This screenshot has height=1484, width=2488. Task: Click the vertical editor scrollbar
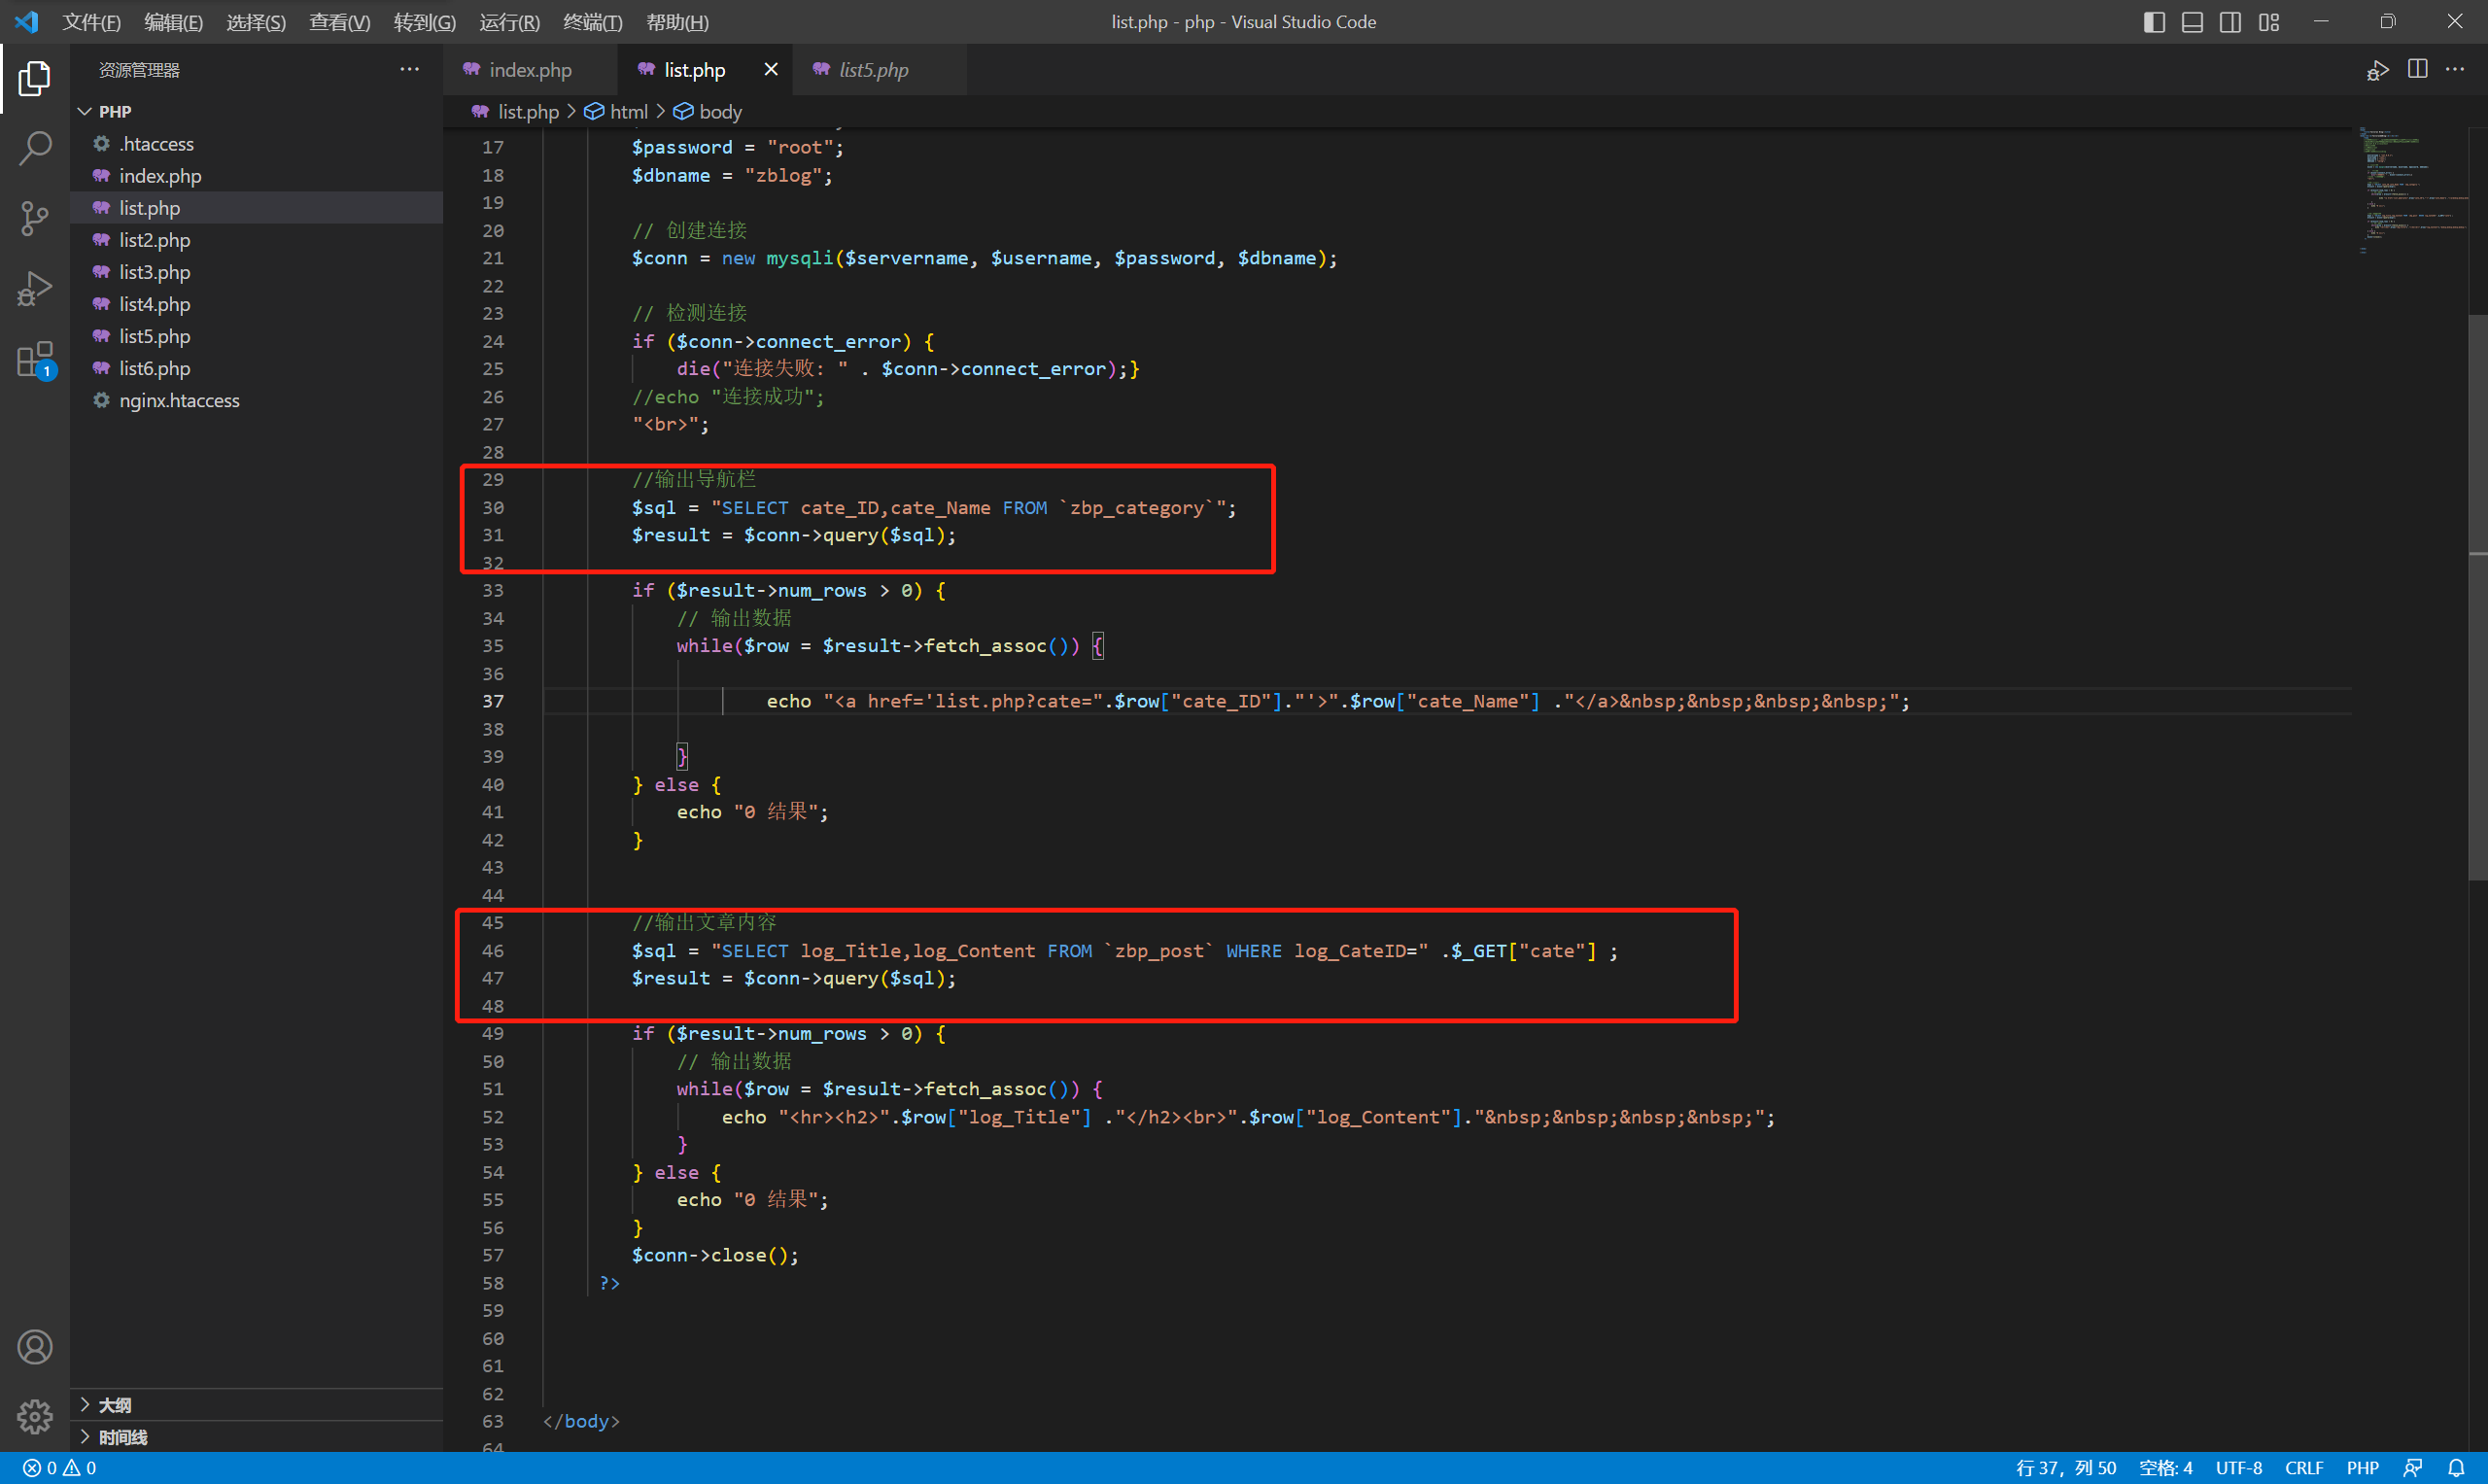tap(2477, 600)
